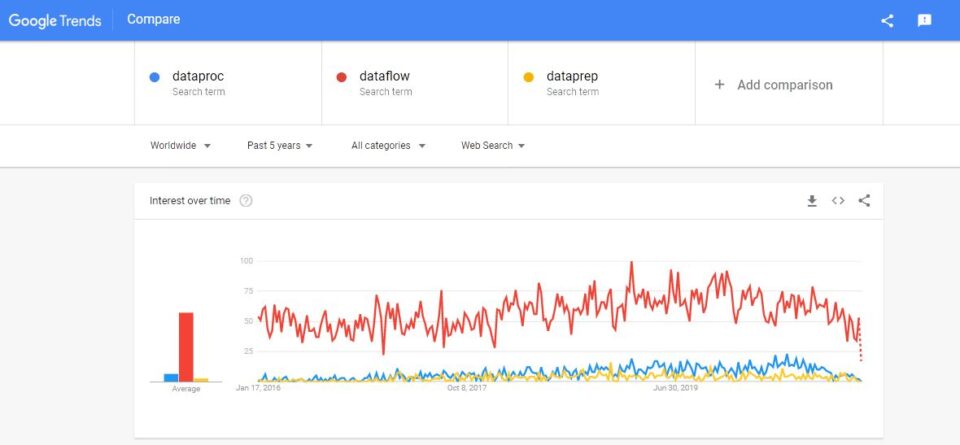Click the Compare title in the header
960x445 pixels.
tap(153, 20)
